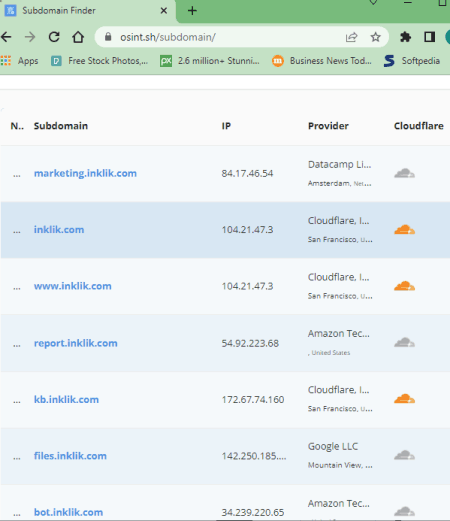This screenshot has width=450, height=521.
Task: Click the orange Cloudflare icon for kb.inklik.com
Action: [x=404, y=399]
